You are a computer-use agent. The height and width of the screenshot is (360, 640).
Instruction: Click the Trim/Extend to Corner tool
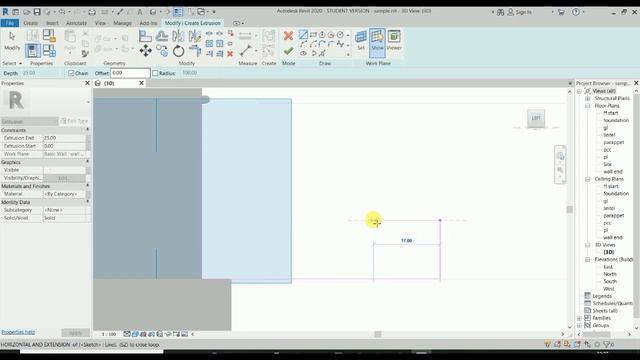click(x=195, y=51)
